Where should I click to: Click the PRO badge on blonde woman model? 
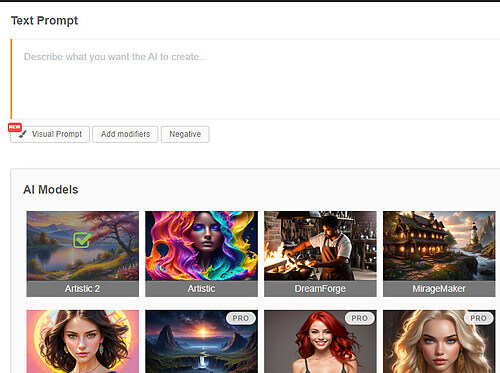tap(478, 318)
